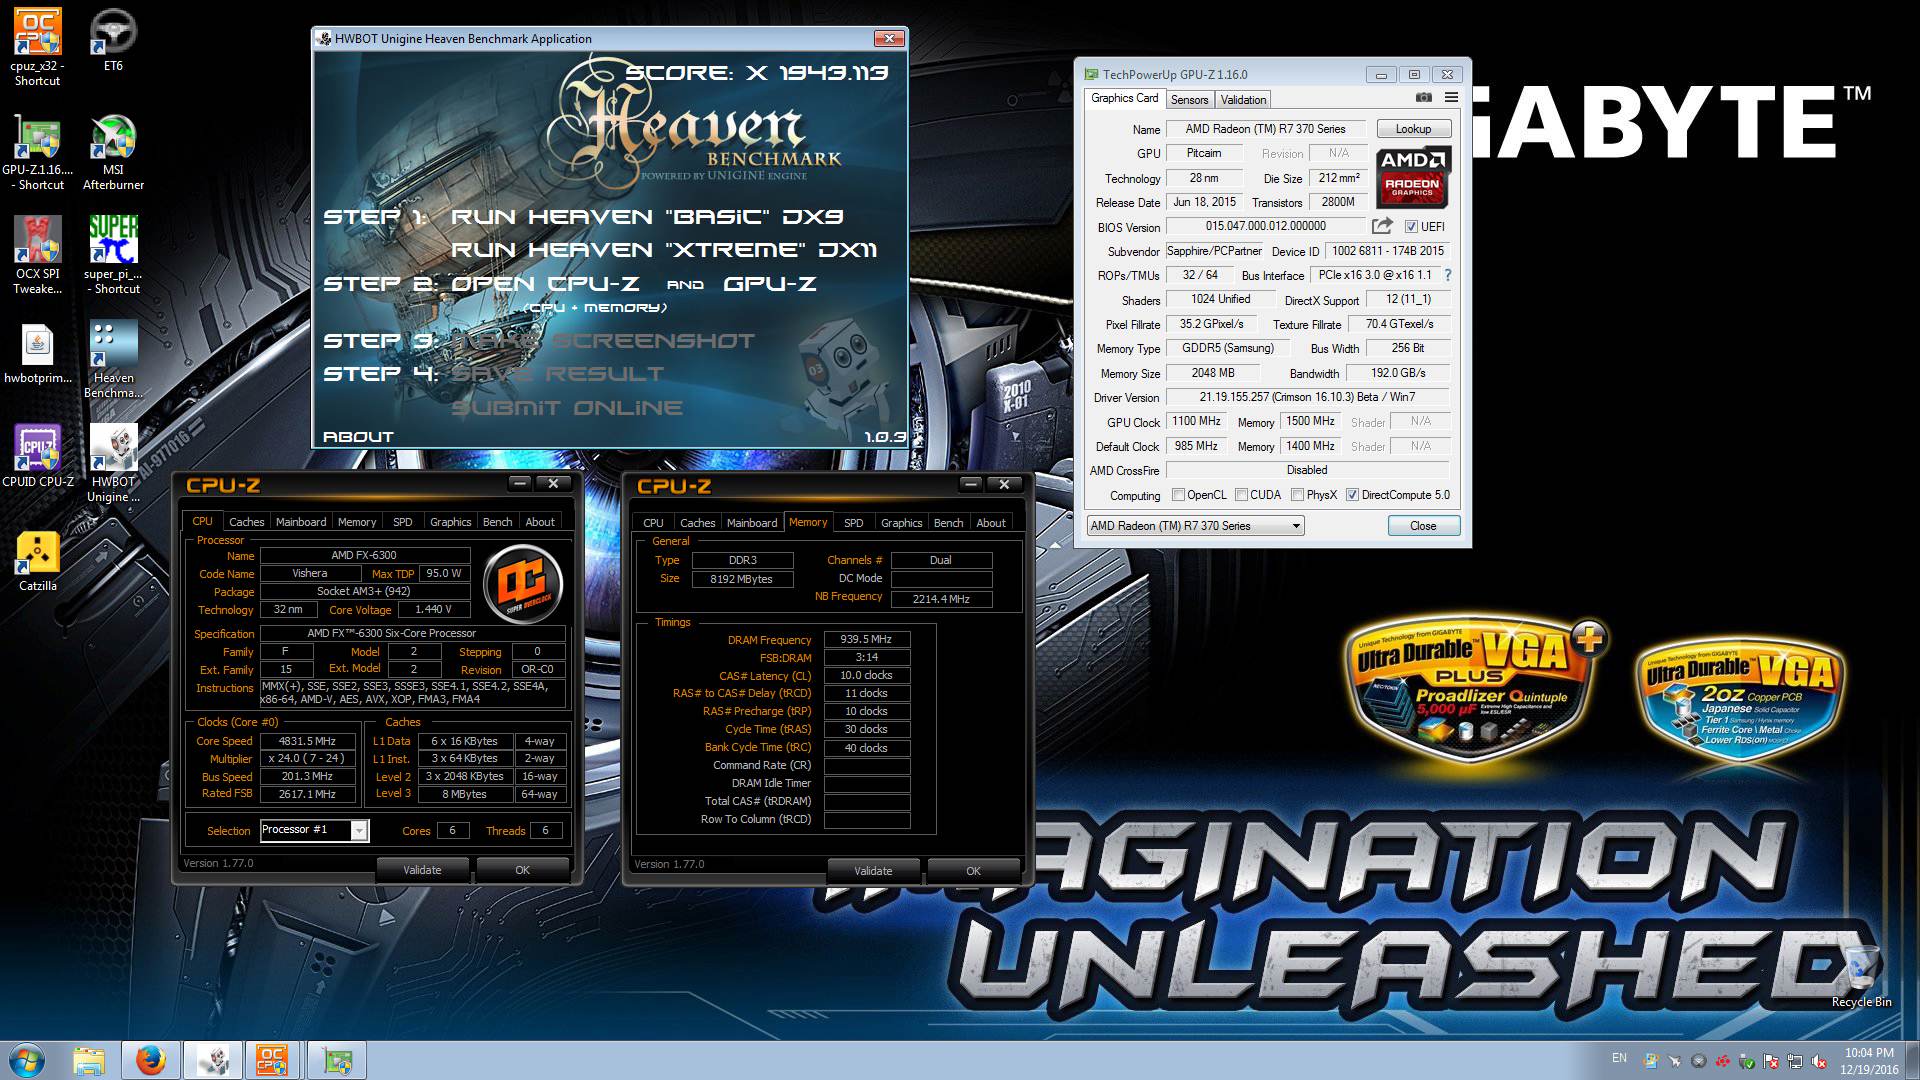This screenshot has height=1080, width=1920.
Task: Open the Heaven Benchmark desktop icon
Action: click(x=113, y=360)
